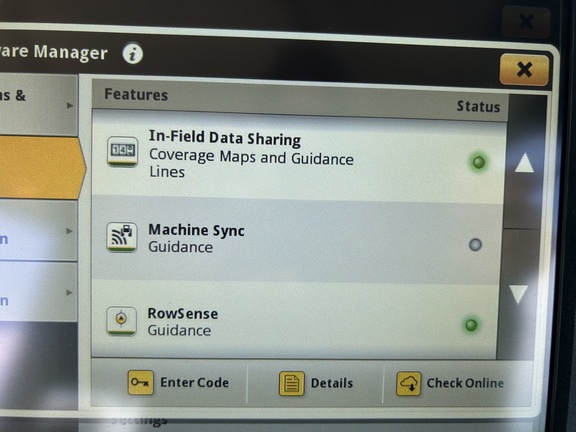
Task: Tap the scroll down arrow in features list
Action: pyautogui.click(x=519, y=294)
